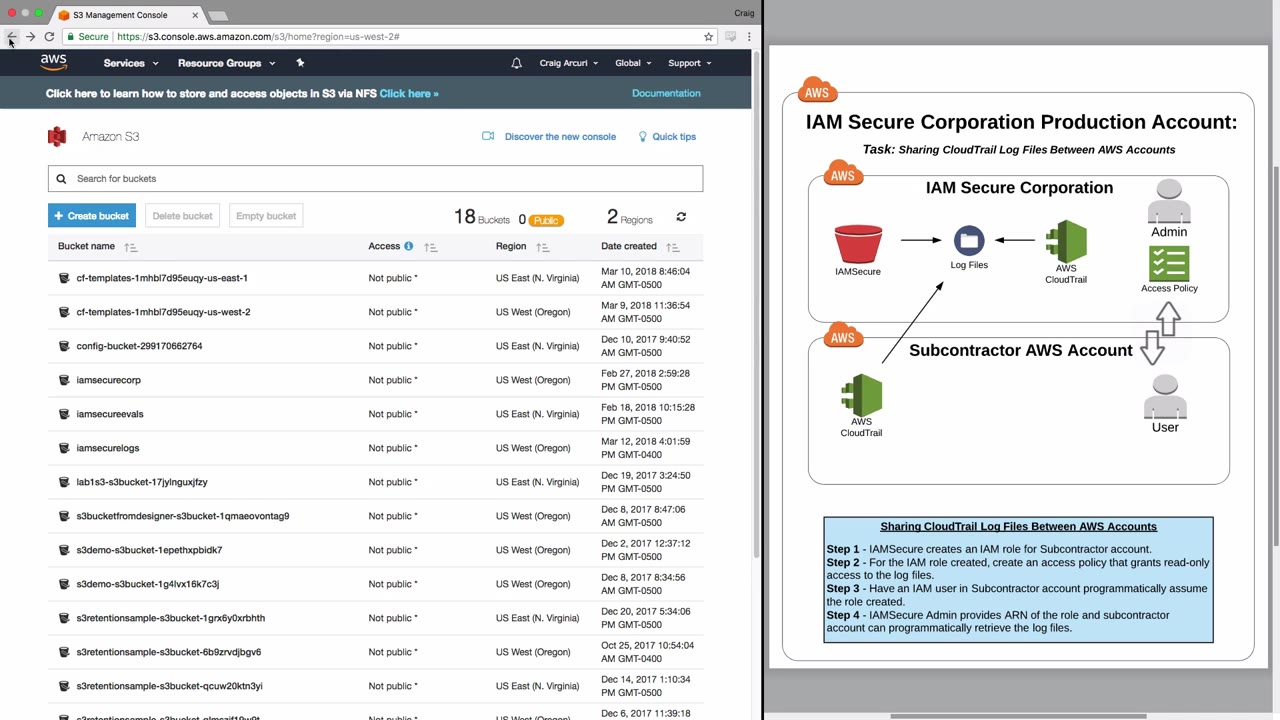Click the pin shortcut icon in AWS navbar

(300, 63)
